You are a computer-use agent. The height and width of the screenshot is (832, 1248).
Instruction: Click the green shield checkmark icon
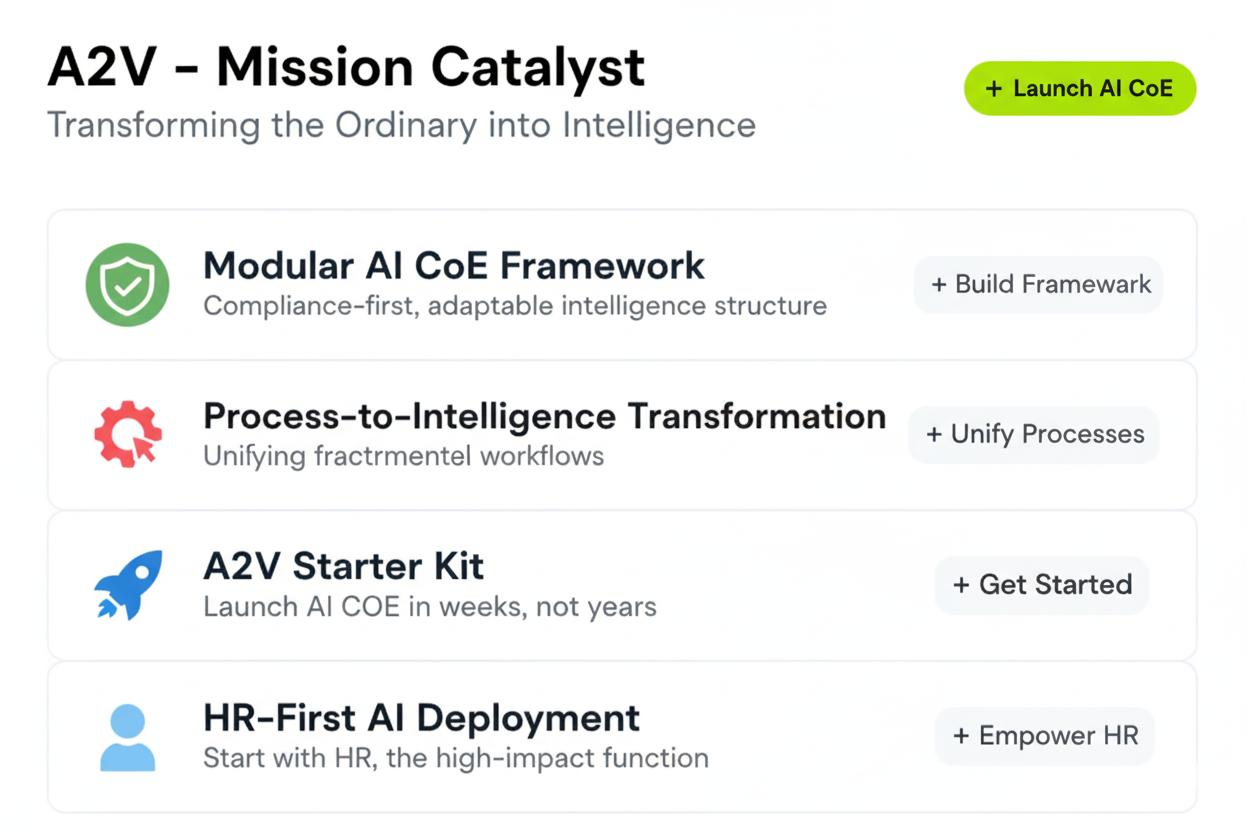127,285
